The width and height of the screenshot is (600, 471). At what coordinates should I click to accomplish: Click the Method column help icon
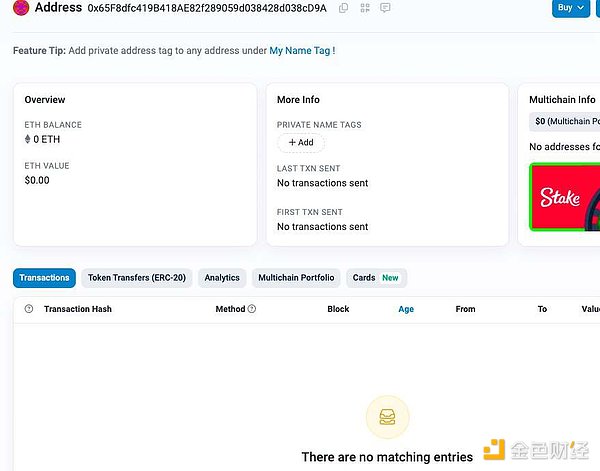point(252,309)
